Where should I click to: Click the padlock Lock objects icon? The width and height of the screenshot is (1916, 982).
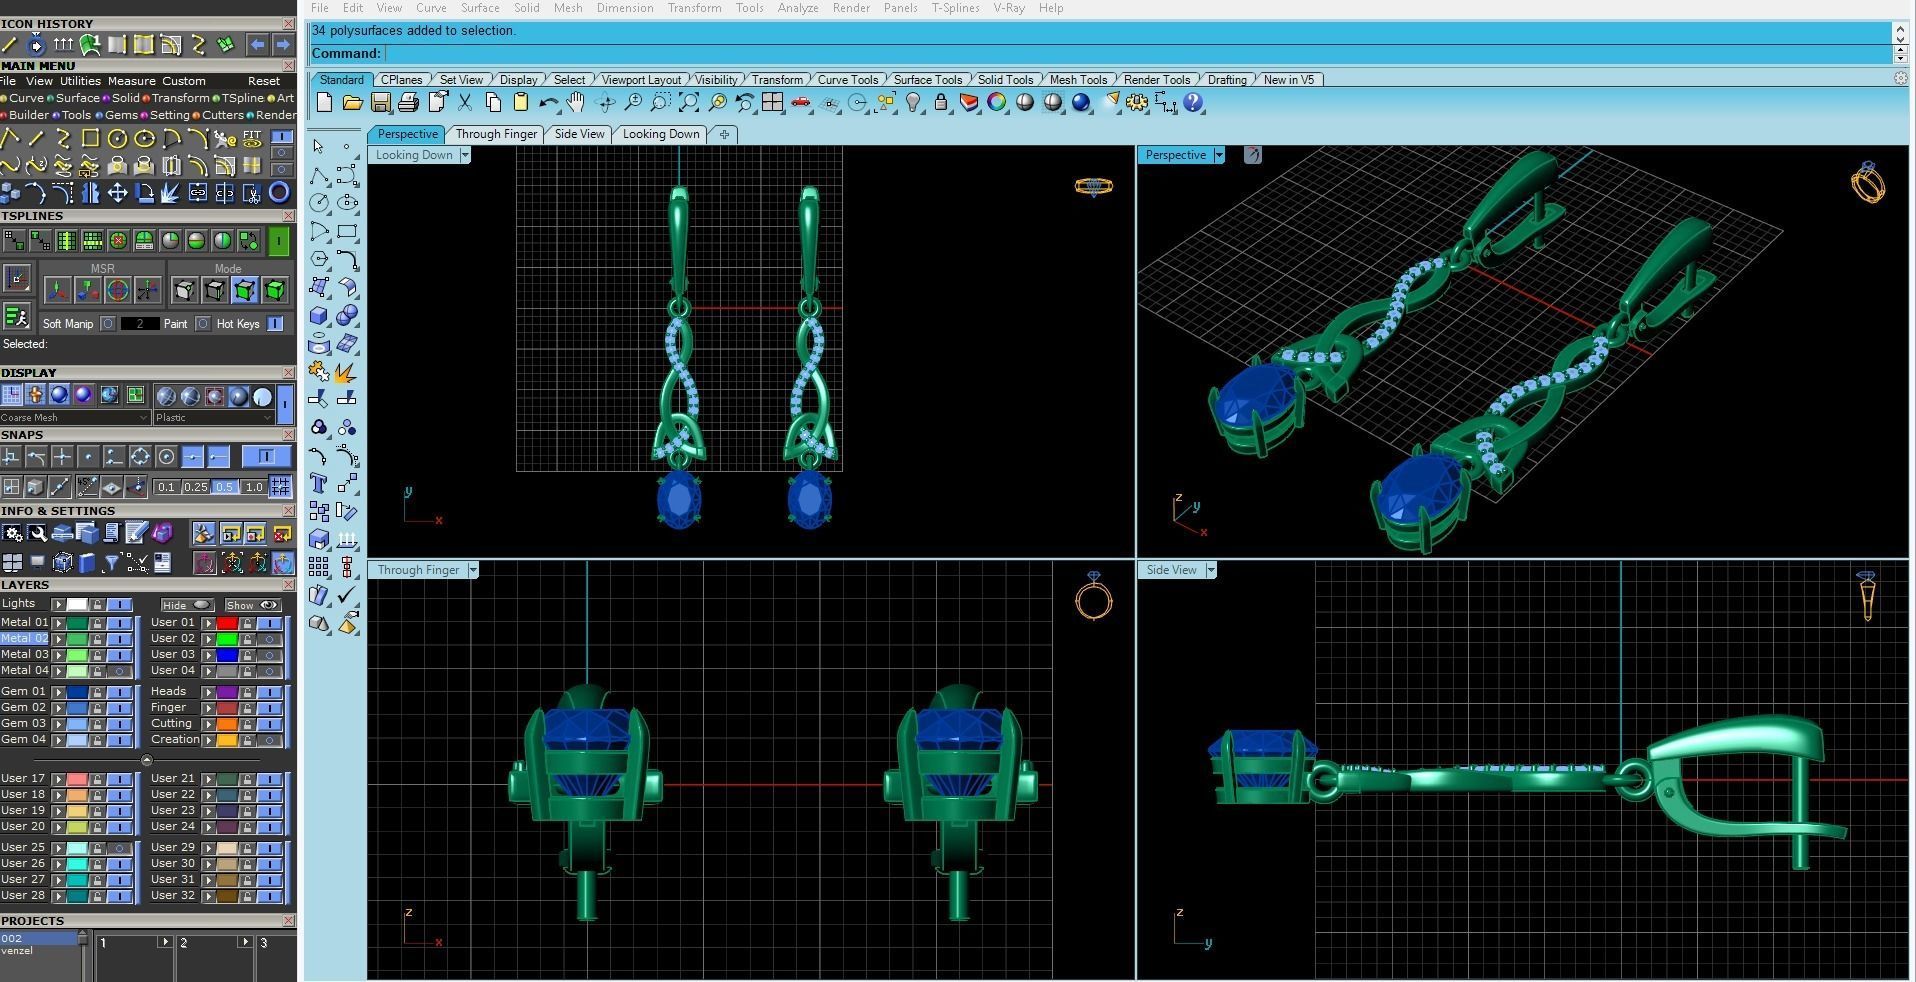[x=940, y=102]
